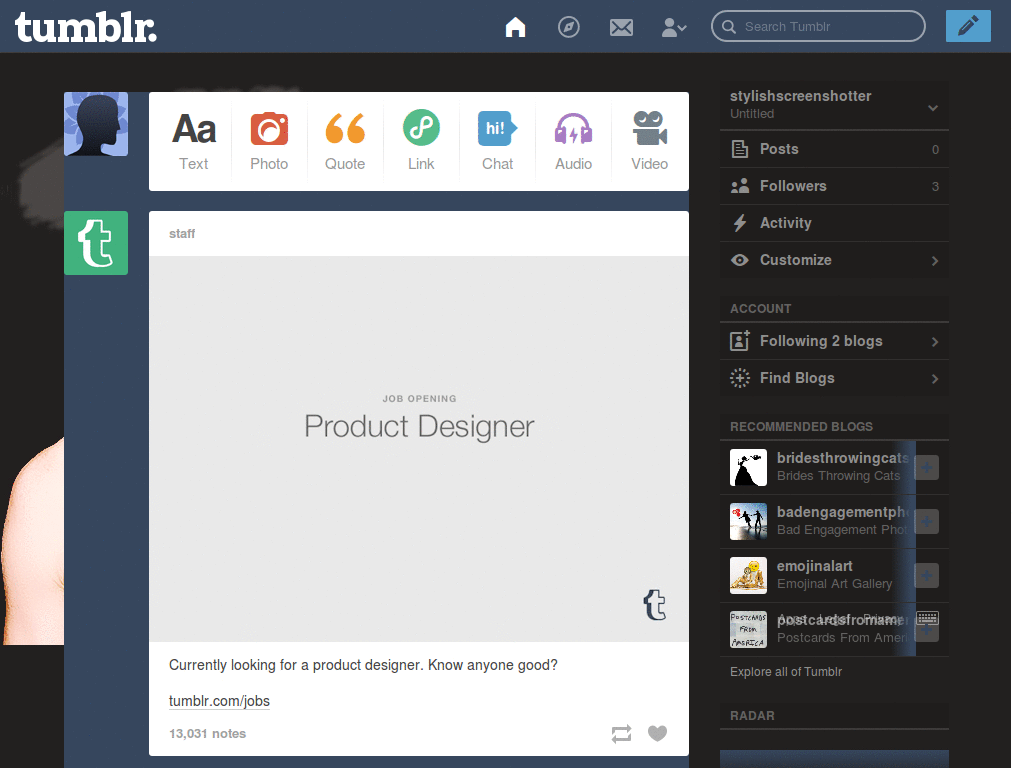This screenshot has height=768, width=1024.
Task: Click the Find Blogs dotted circle icon
Action: click(739, 378)
